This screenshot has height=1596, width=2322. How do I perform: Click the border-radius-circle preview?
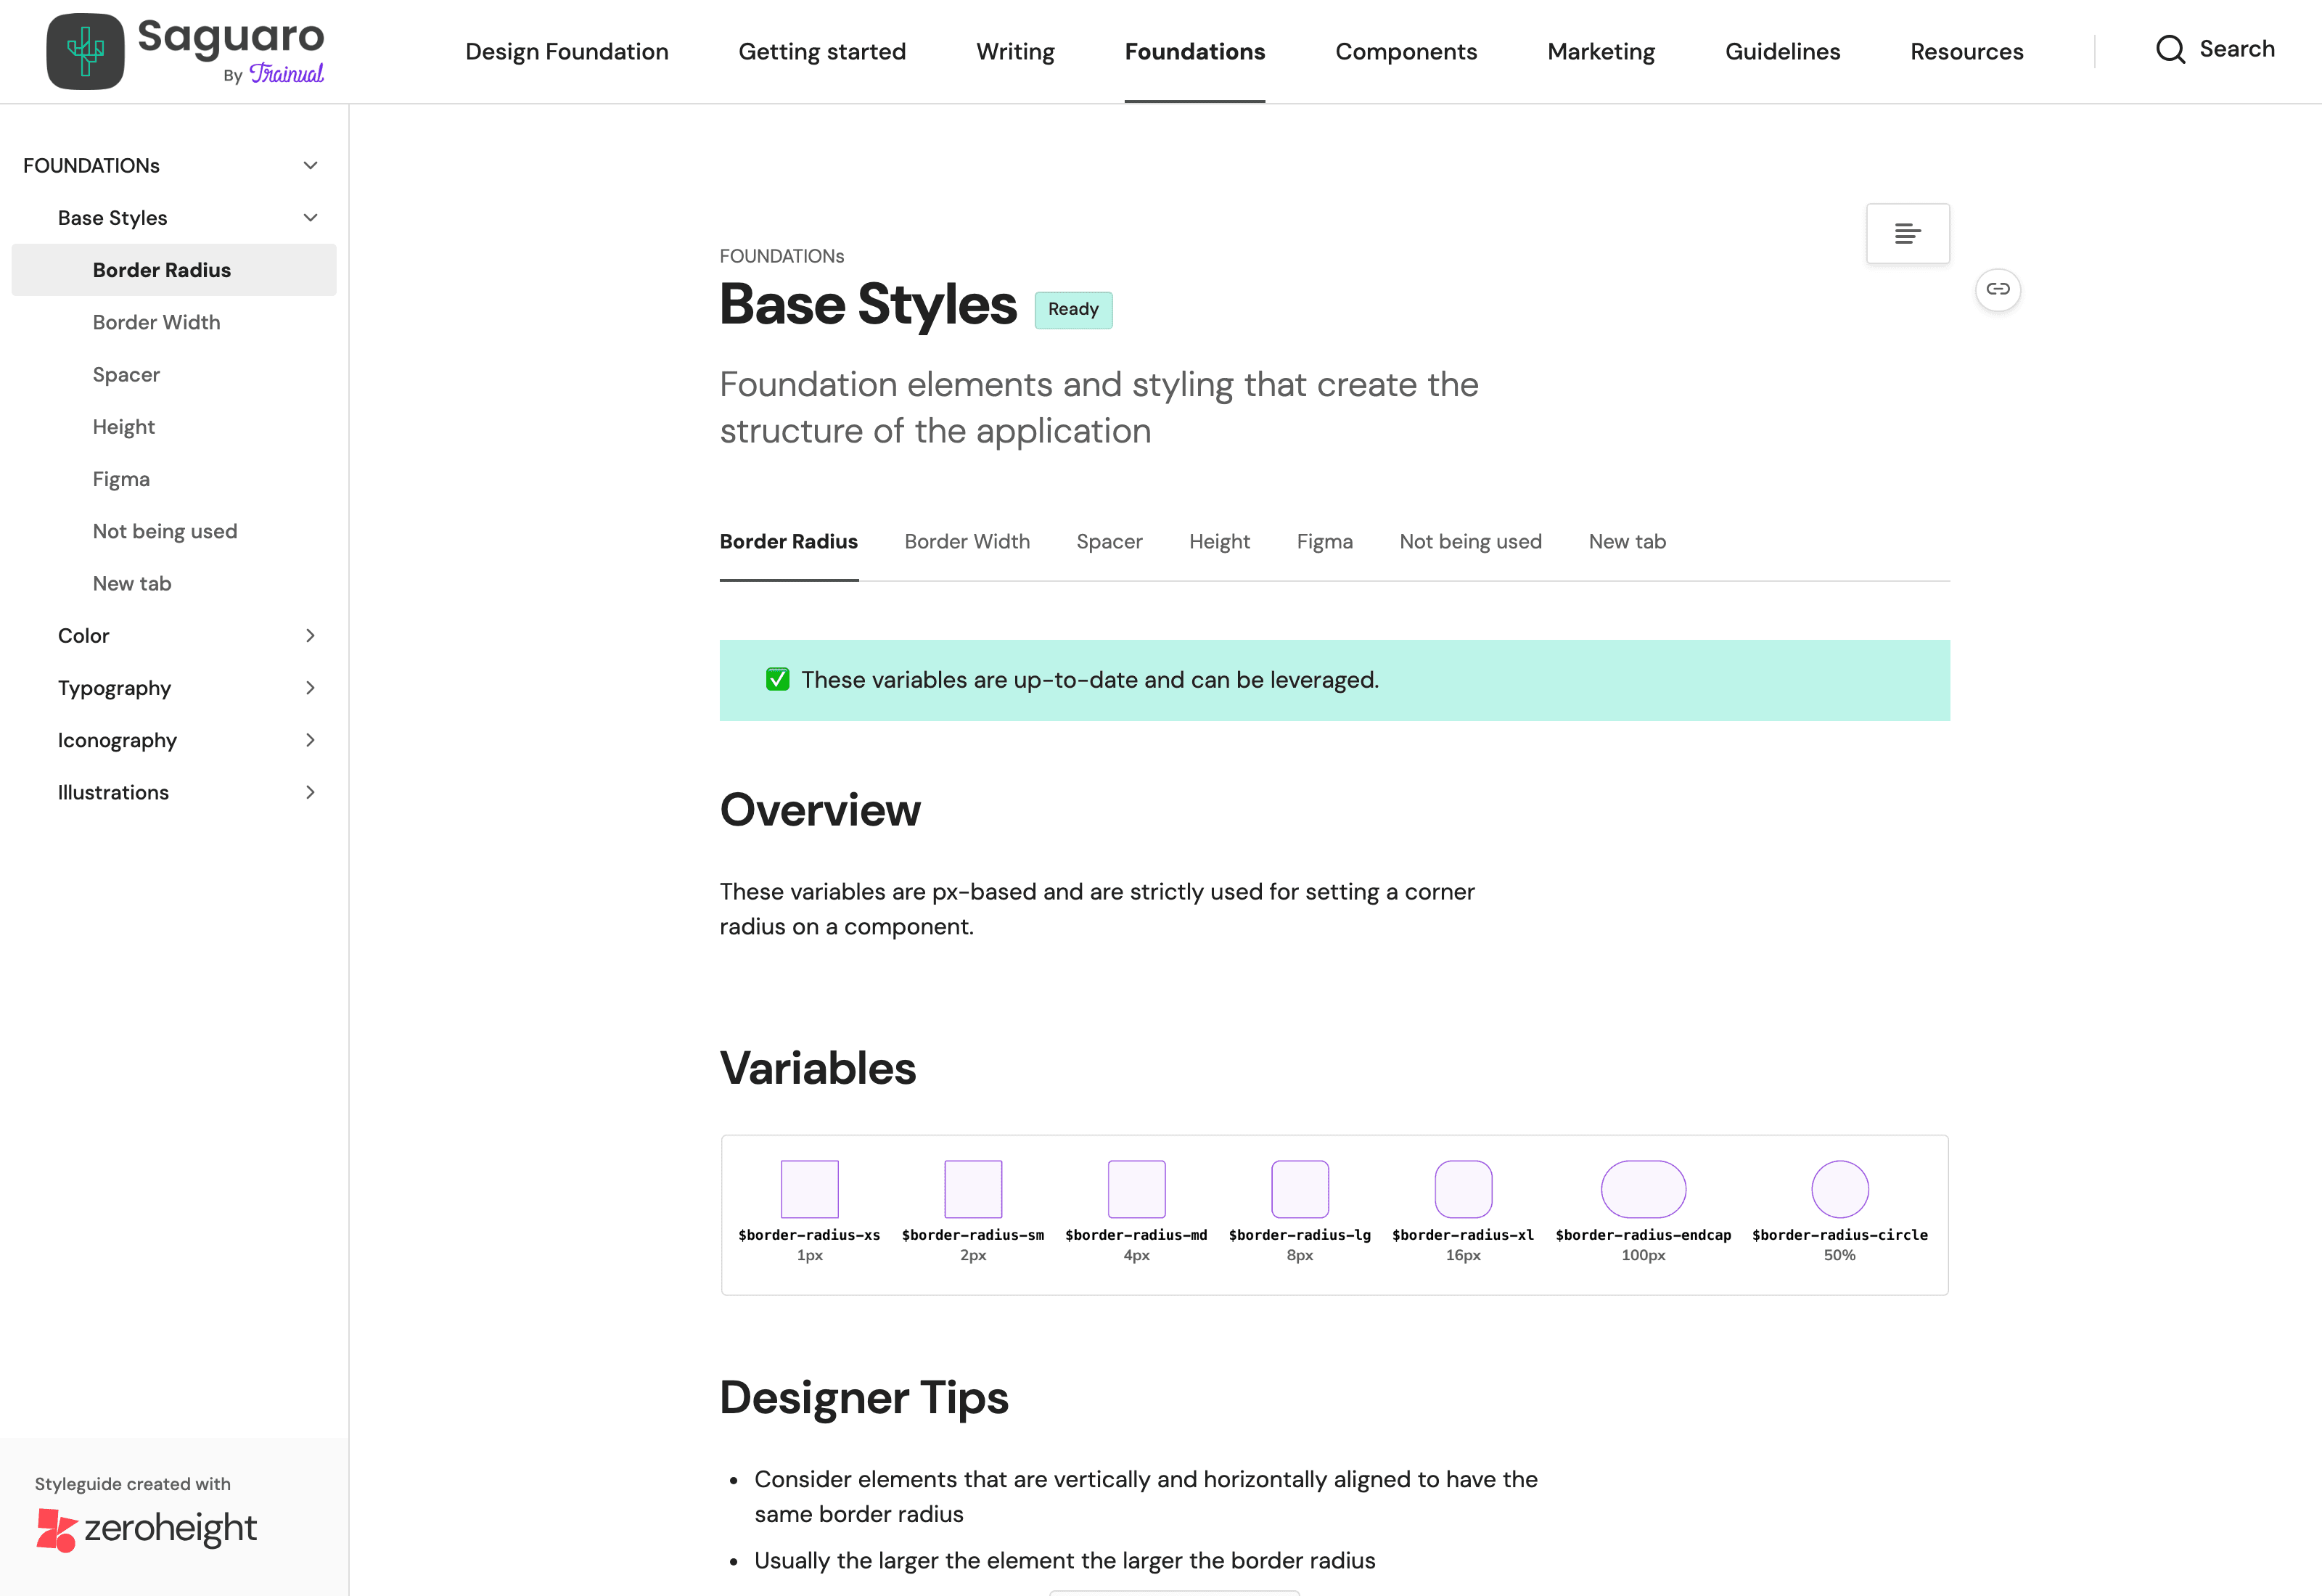[1839, 1189]
